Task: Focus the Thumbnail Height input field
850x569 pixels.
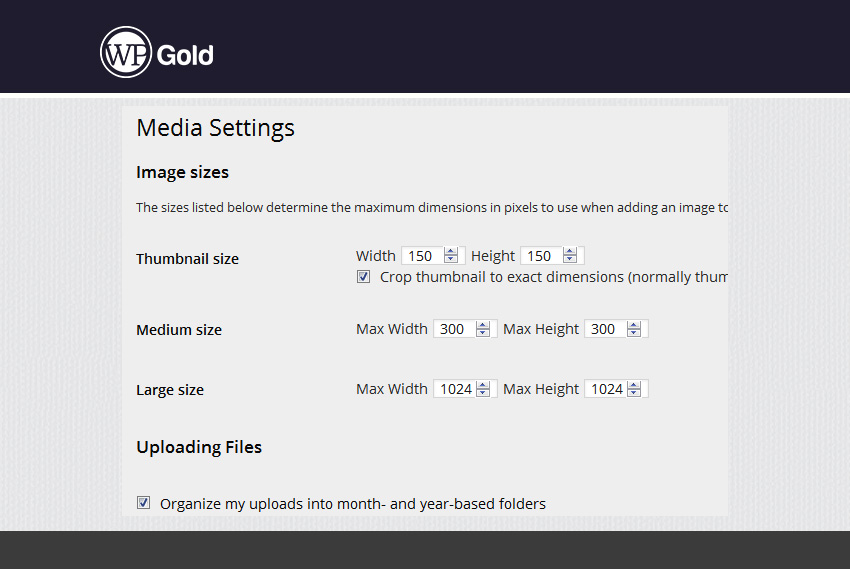Action: (541, 256)
